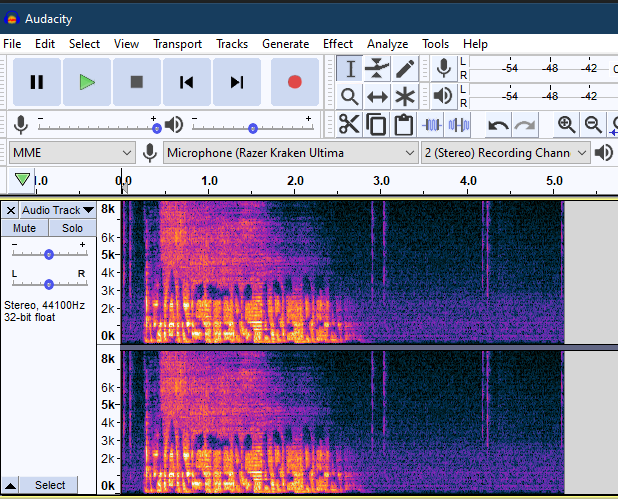
Task: Click the mixer microphone volume icon
Action: coord(21,125)
